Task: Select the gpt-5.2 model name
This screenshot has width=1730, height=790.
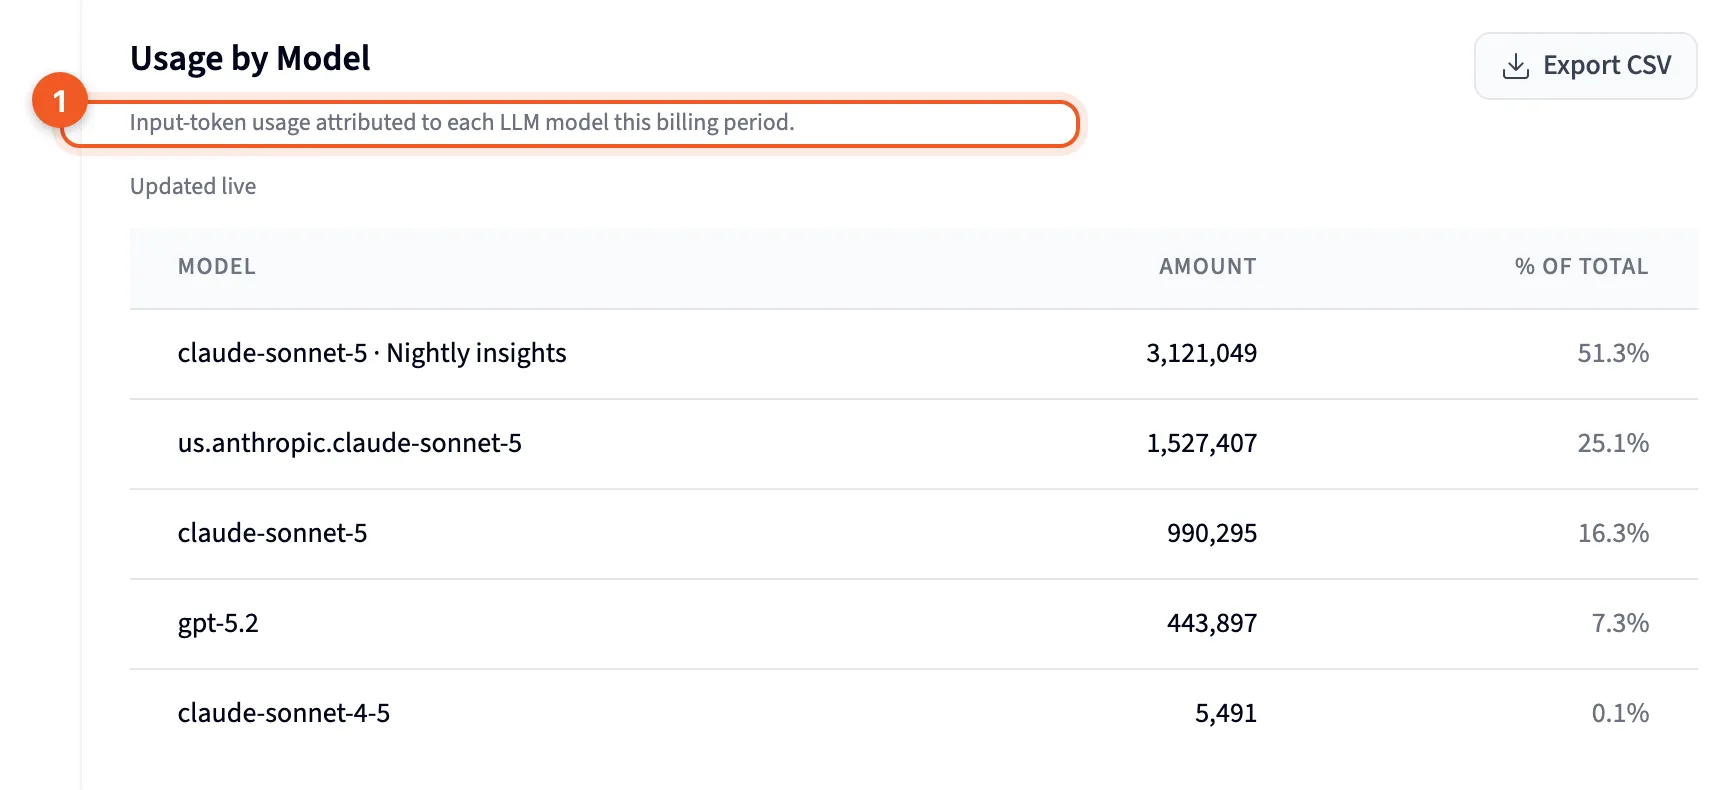Action: 218,624
